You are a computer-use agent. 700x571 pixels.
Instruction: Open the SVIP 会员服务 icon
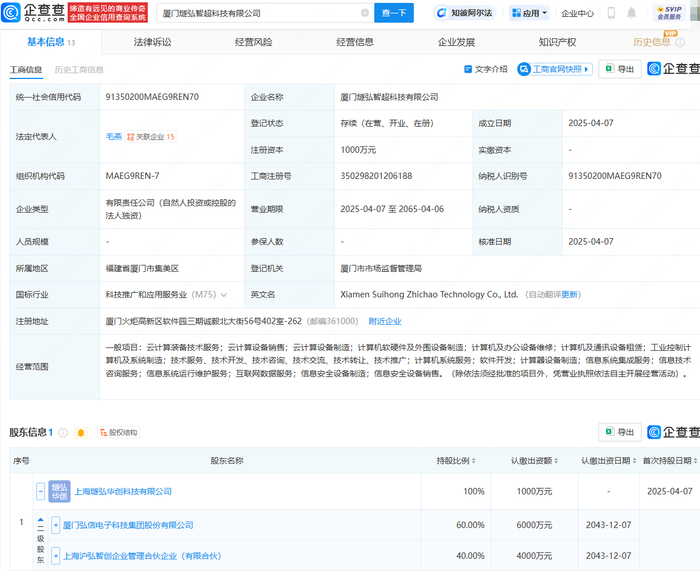[667, 13]
